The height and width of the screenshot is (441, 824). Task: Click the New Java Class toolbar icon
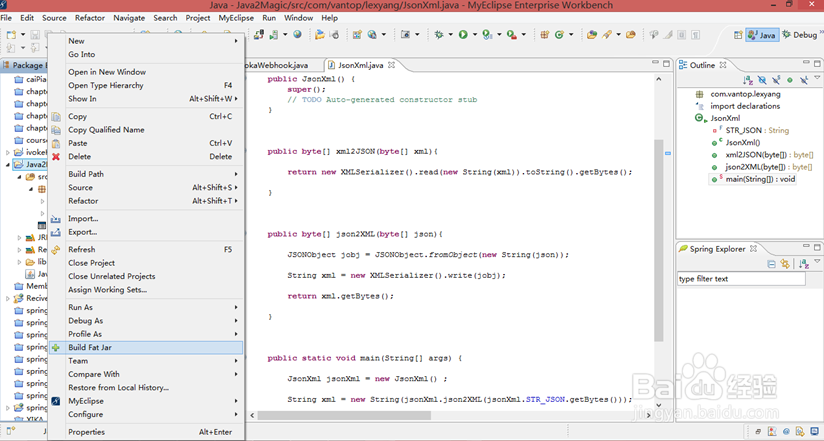click(559, 35)
